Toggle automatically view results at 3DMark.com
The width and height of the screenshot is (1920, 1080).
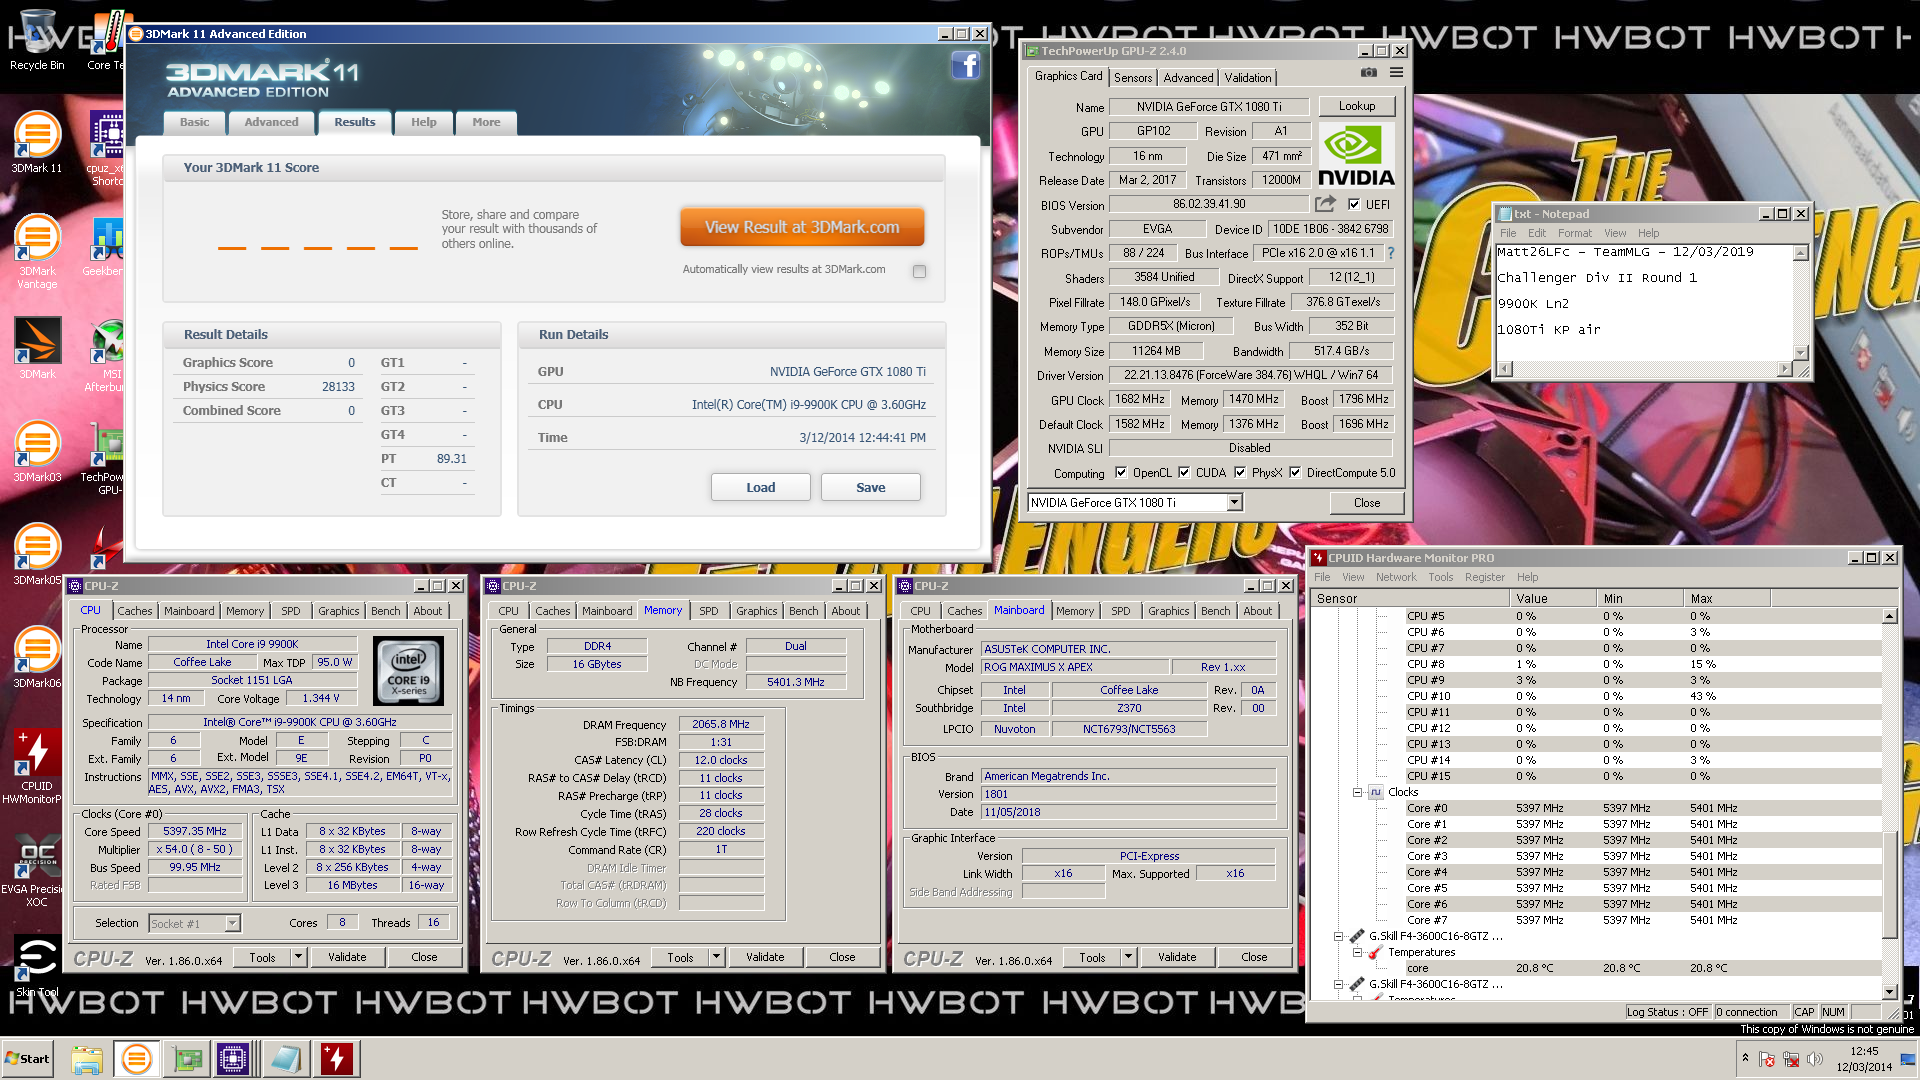919,271
